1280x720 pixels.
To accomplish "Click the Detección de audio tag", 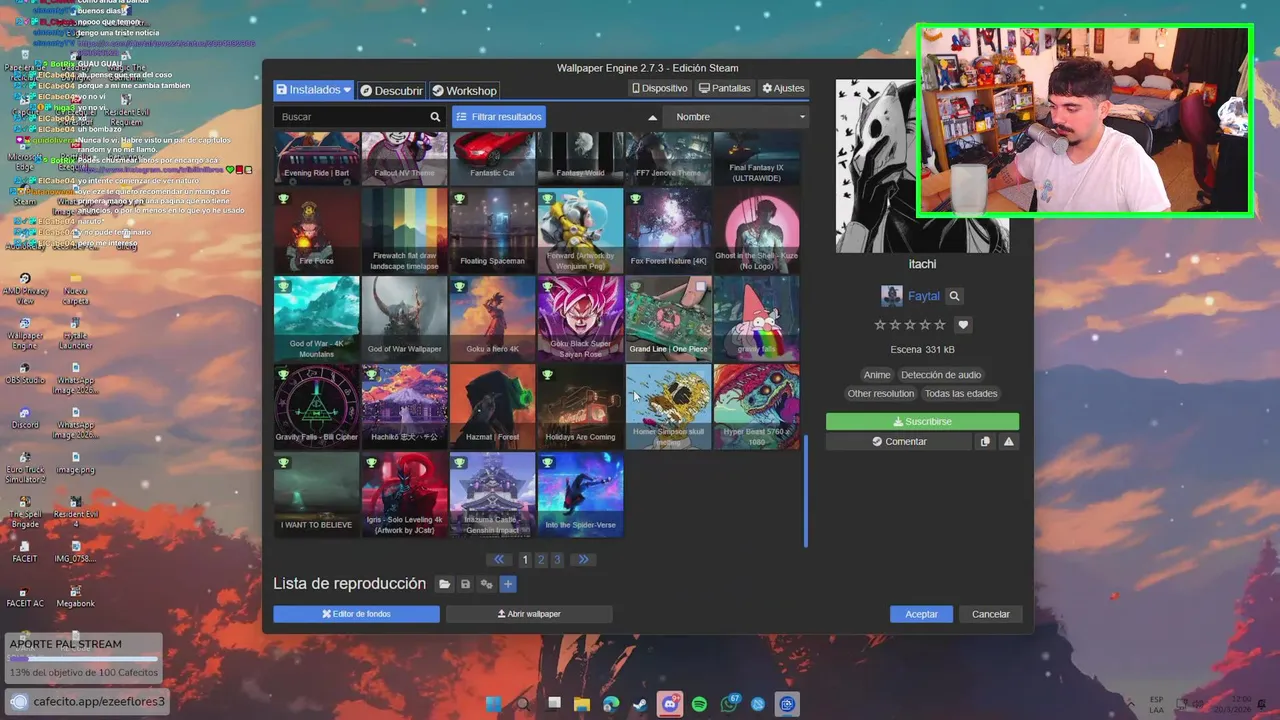I will coord(941,375).
